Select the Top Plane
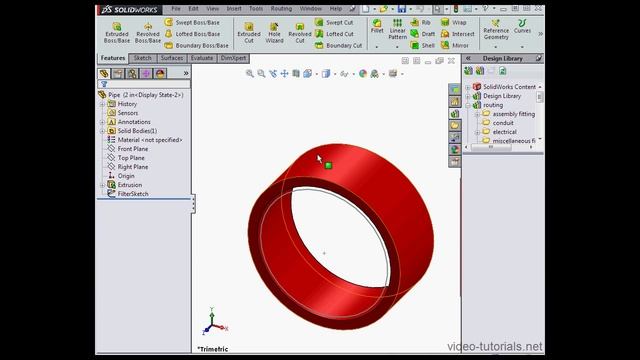The width and height of the screenshot is (640, 360). tap(126, 158)
